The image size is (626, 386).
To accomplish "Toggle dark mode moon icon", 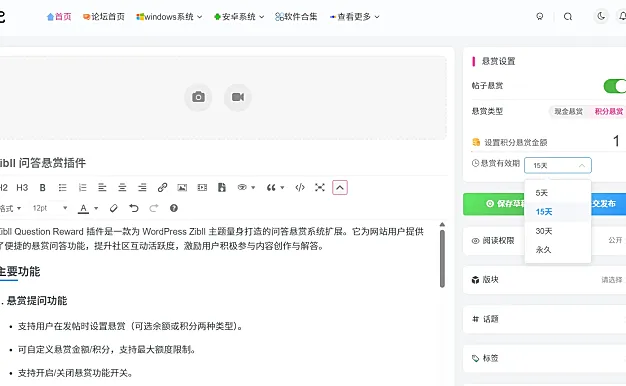I will pyautogui.click(x=601, y=16).
